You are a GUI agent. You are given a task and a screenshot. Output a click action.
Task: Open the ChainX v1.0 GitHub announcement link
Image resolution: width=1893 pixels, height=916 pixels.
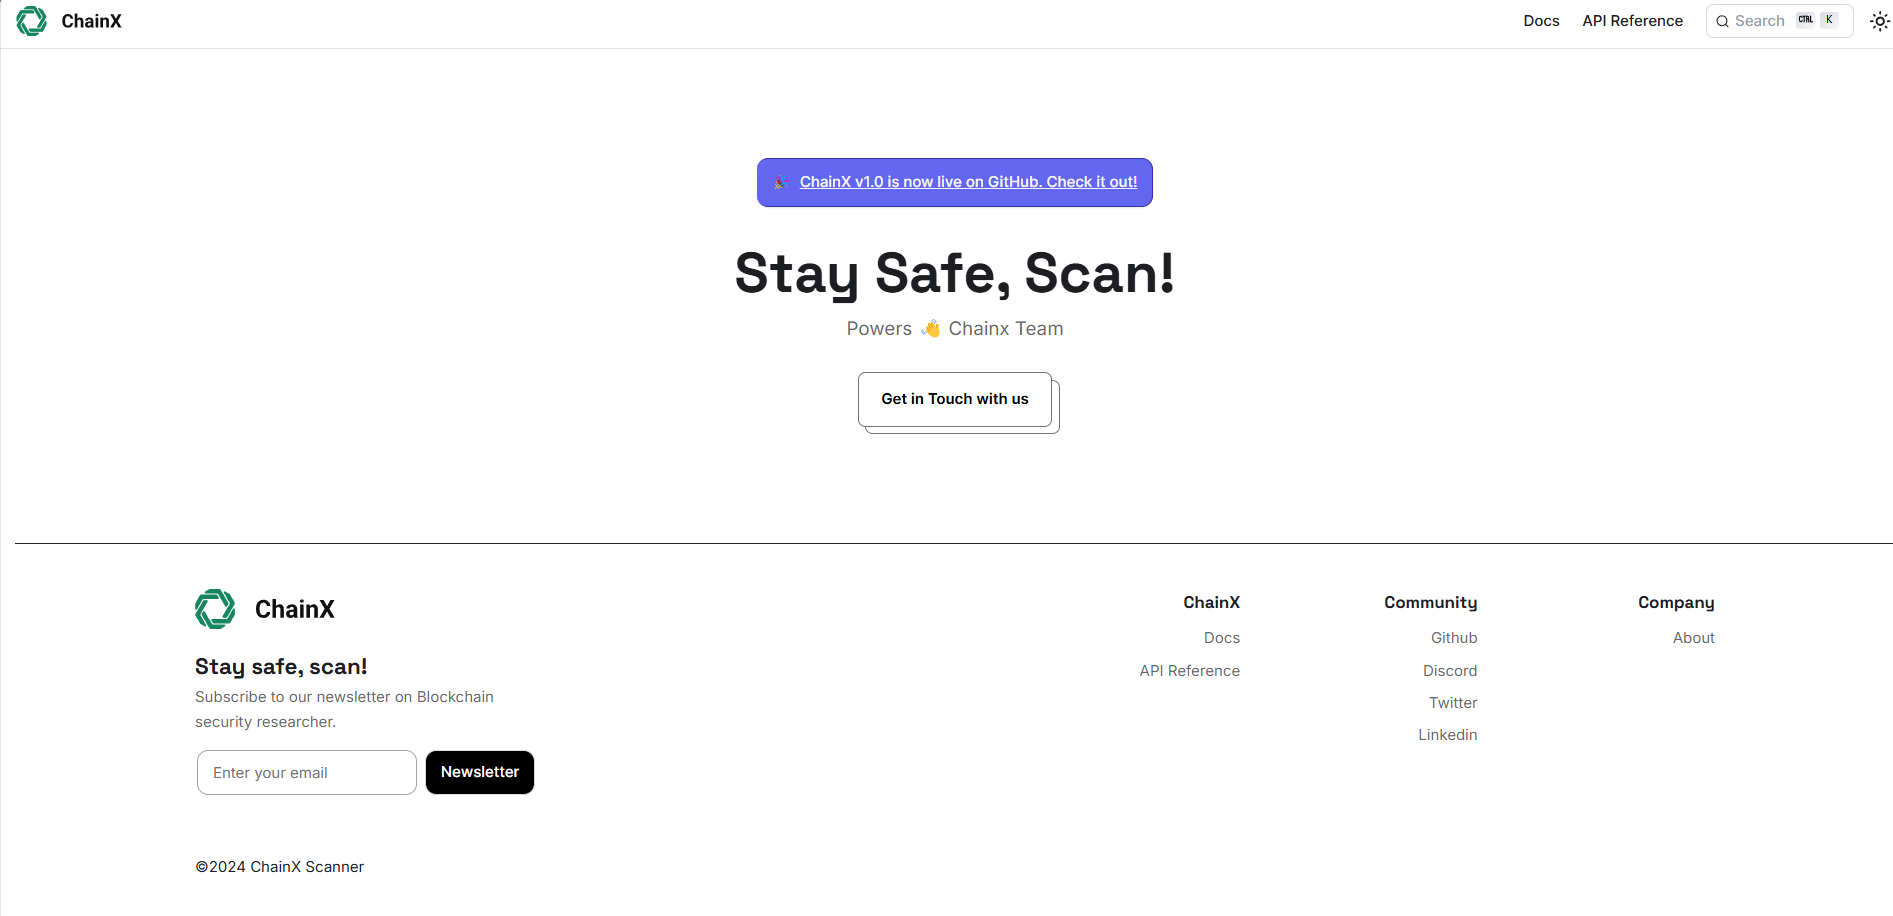[968, 182]
